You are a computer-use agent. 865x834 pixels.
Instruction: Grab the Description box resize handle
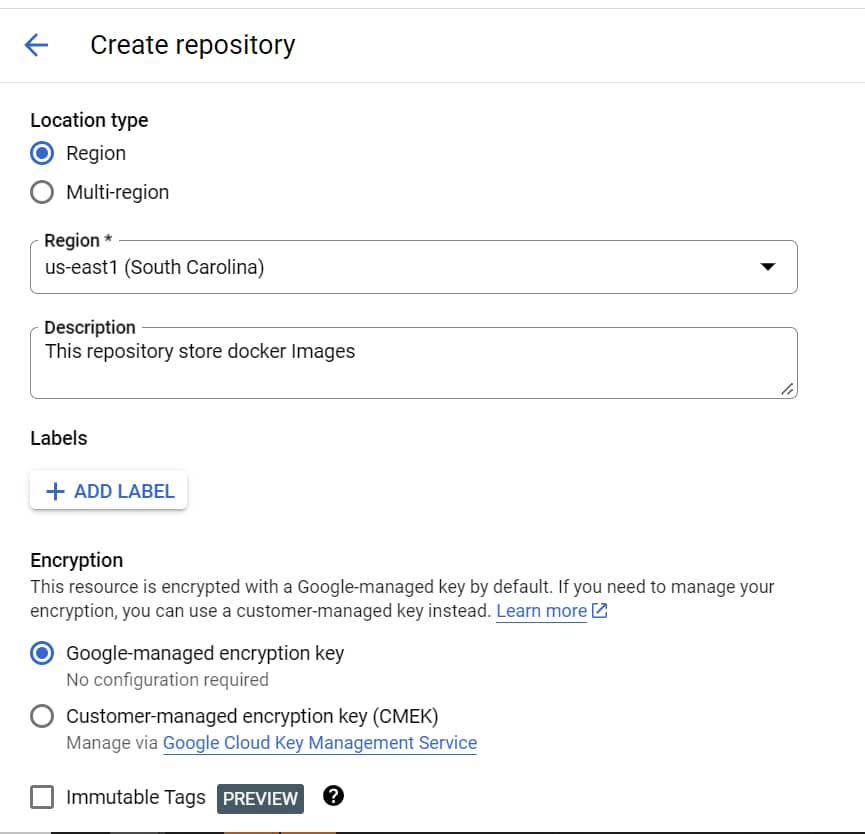tap(787, 388)
